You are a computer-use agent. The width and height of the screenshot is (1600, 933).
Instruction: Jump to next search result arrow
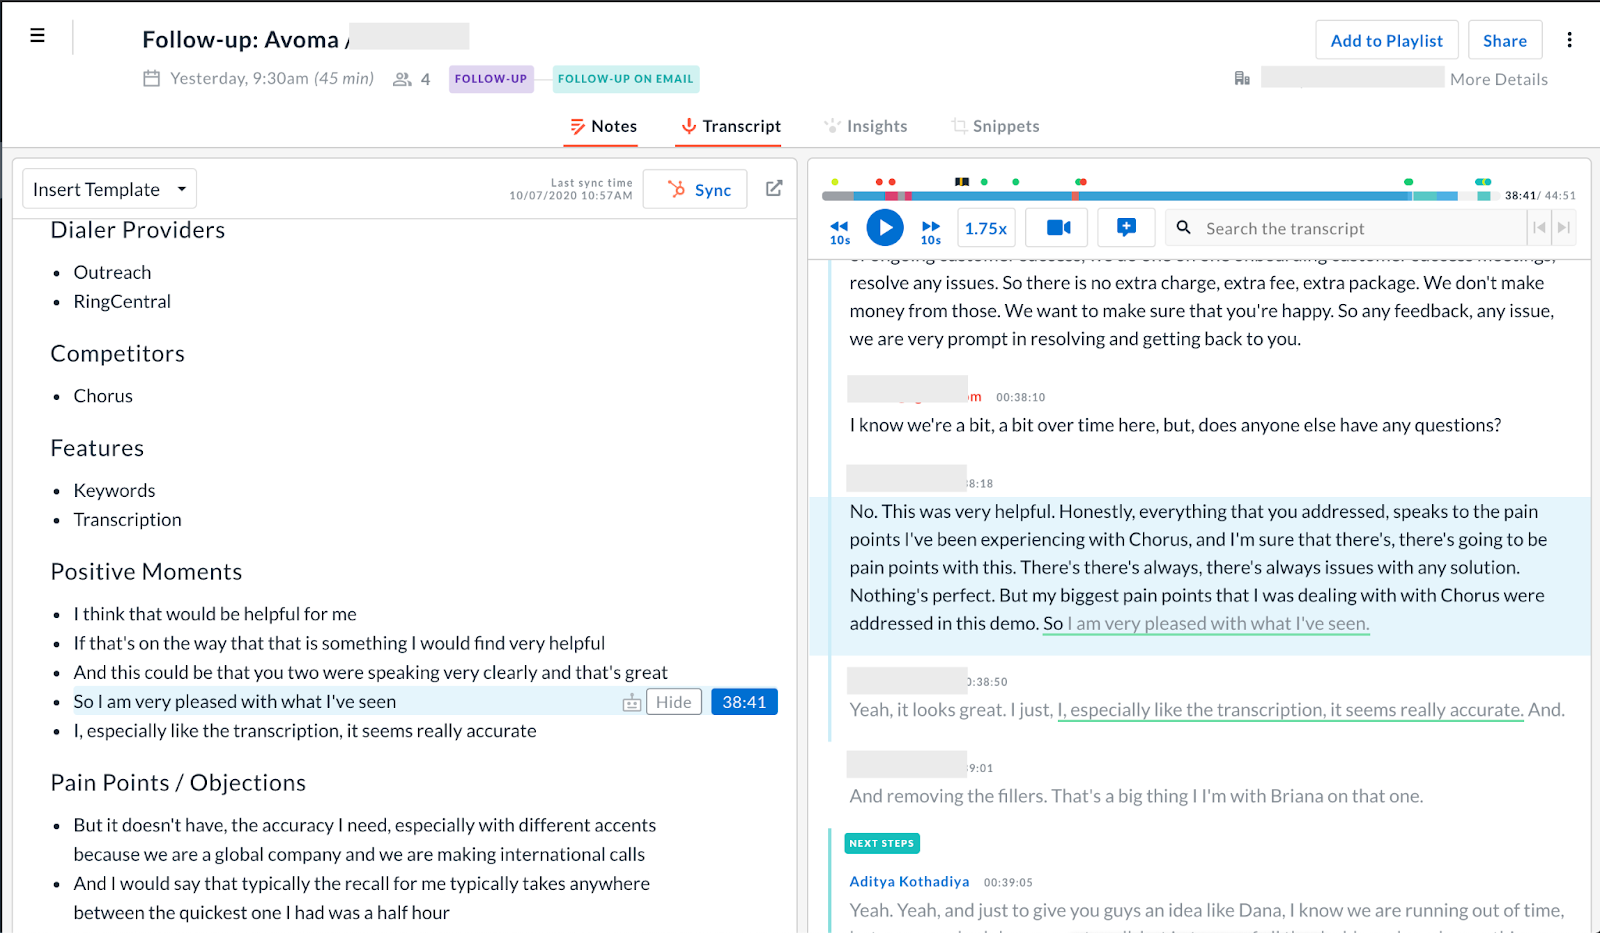click(x=1564, y=228)
